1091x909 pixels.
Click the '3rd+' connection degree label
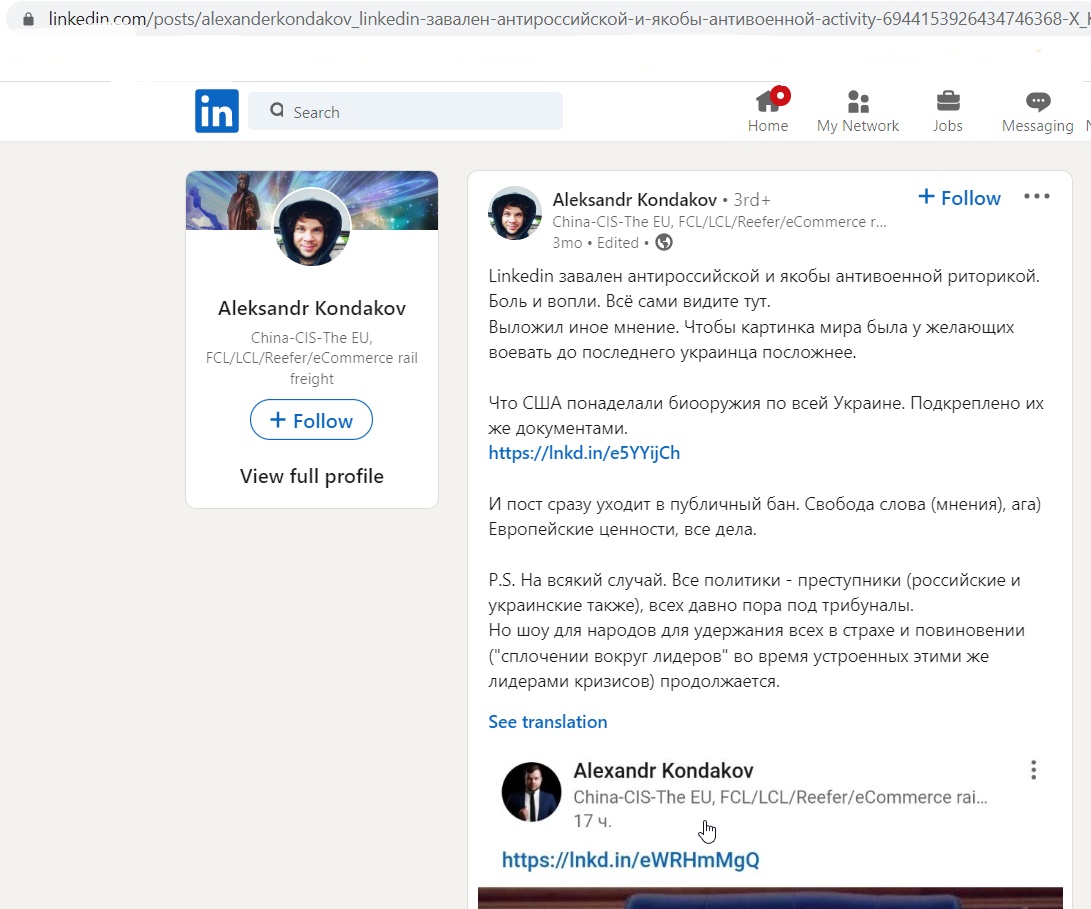click(752, 200)
